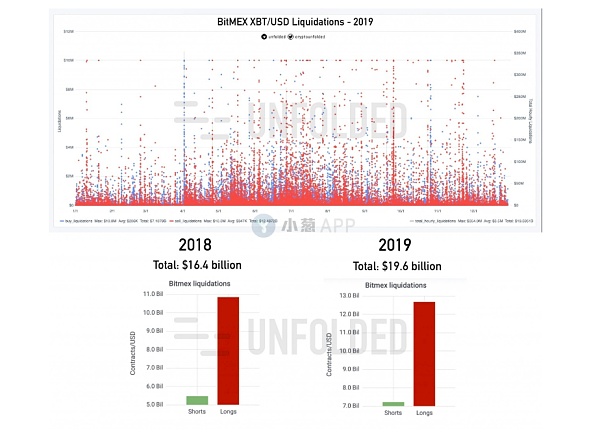This screenshot has width=600, height=435.
Task: Click the red Longs bar in 2018 chart
Action: click(228, 351)
